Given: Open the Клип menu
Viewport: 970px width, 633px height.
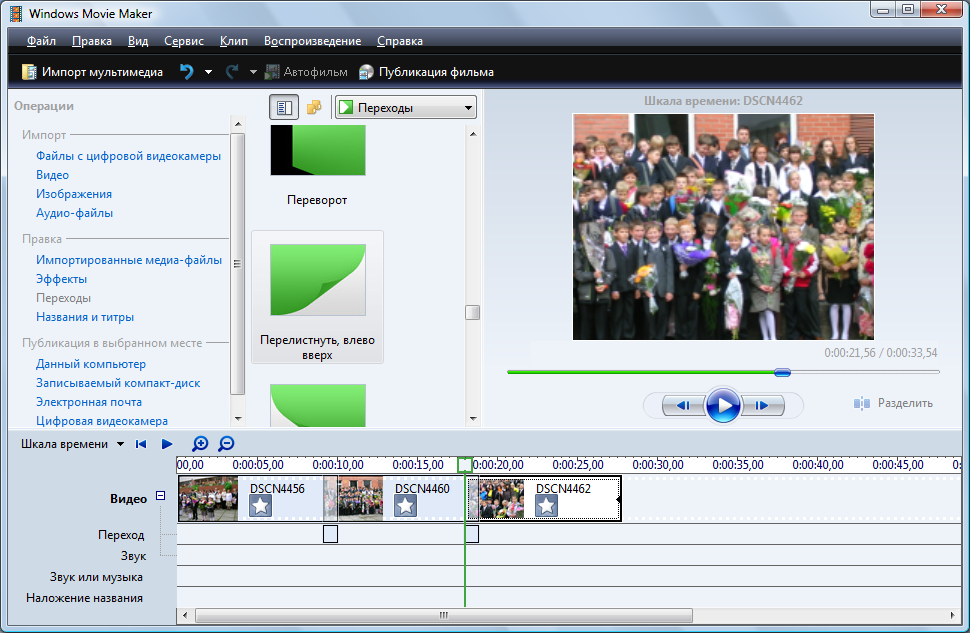Looking at the screenshot, I should tap(234, 41).
